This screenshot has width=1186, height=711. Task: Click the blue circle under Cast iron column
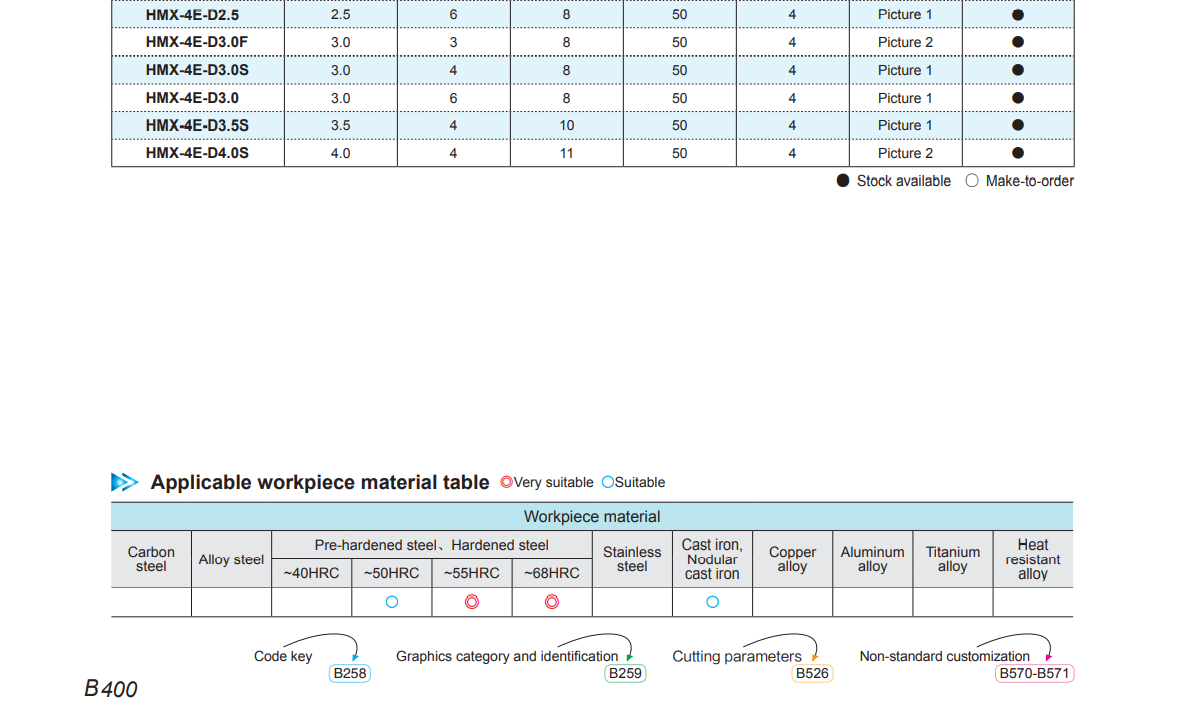click(x=713, y=602)
